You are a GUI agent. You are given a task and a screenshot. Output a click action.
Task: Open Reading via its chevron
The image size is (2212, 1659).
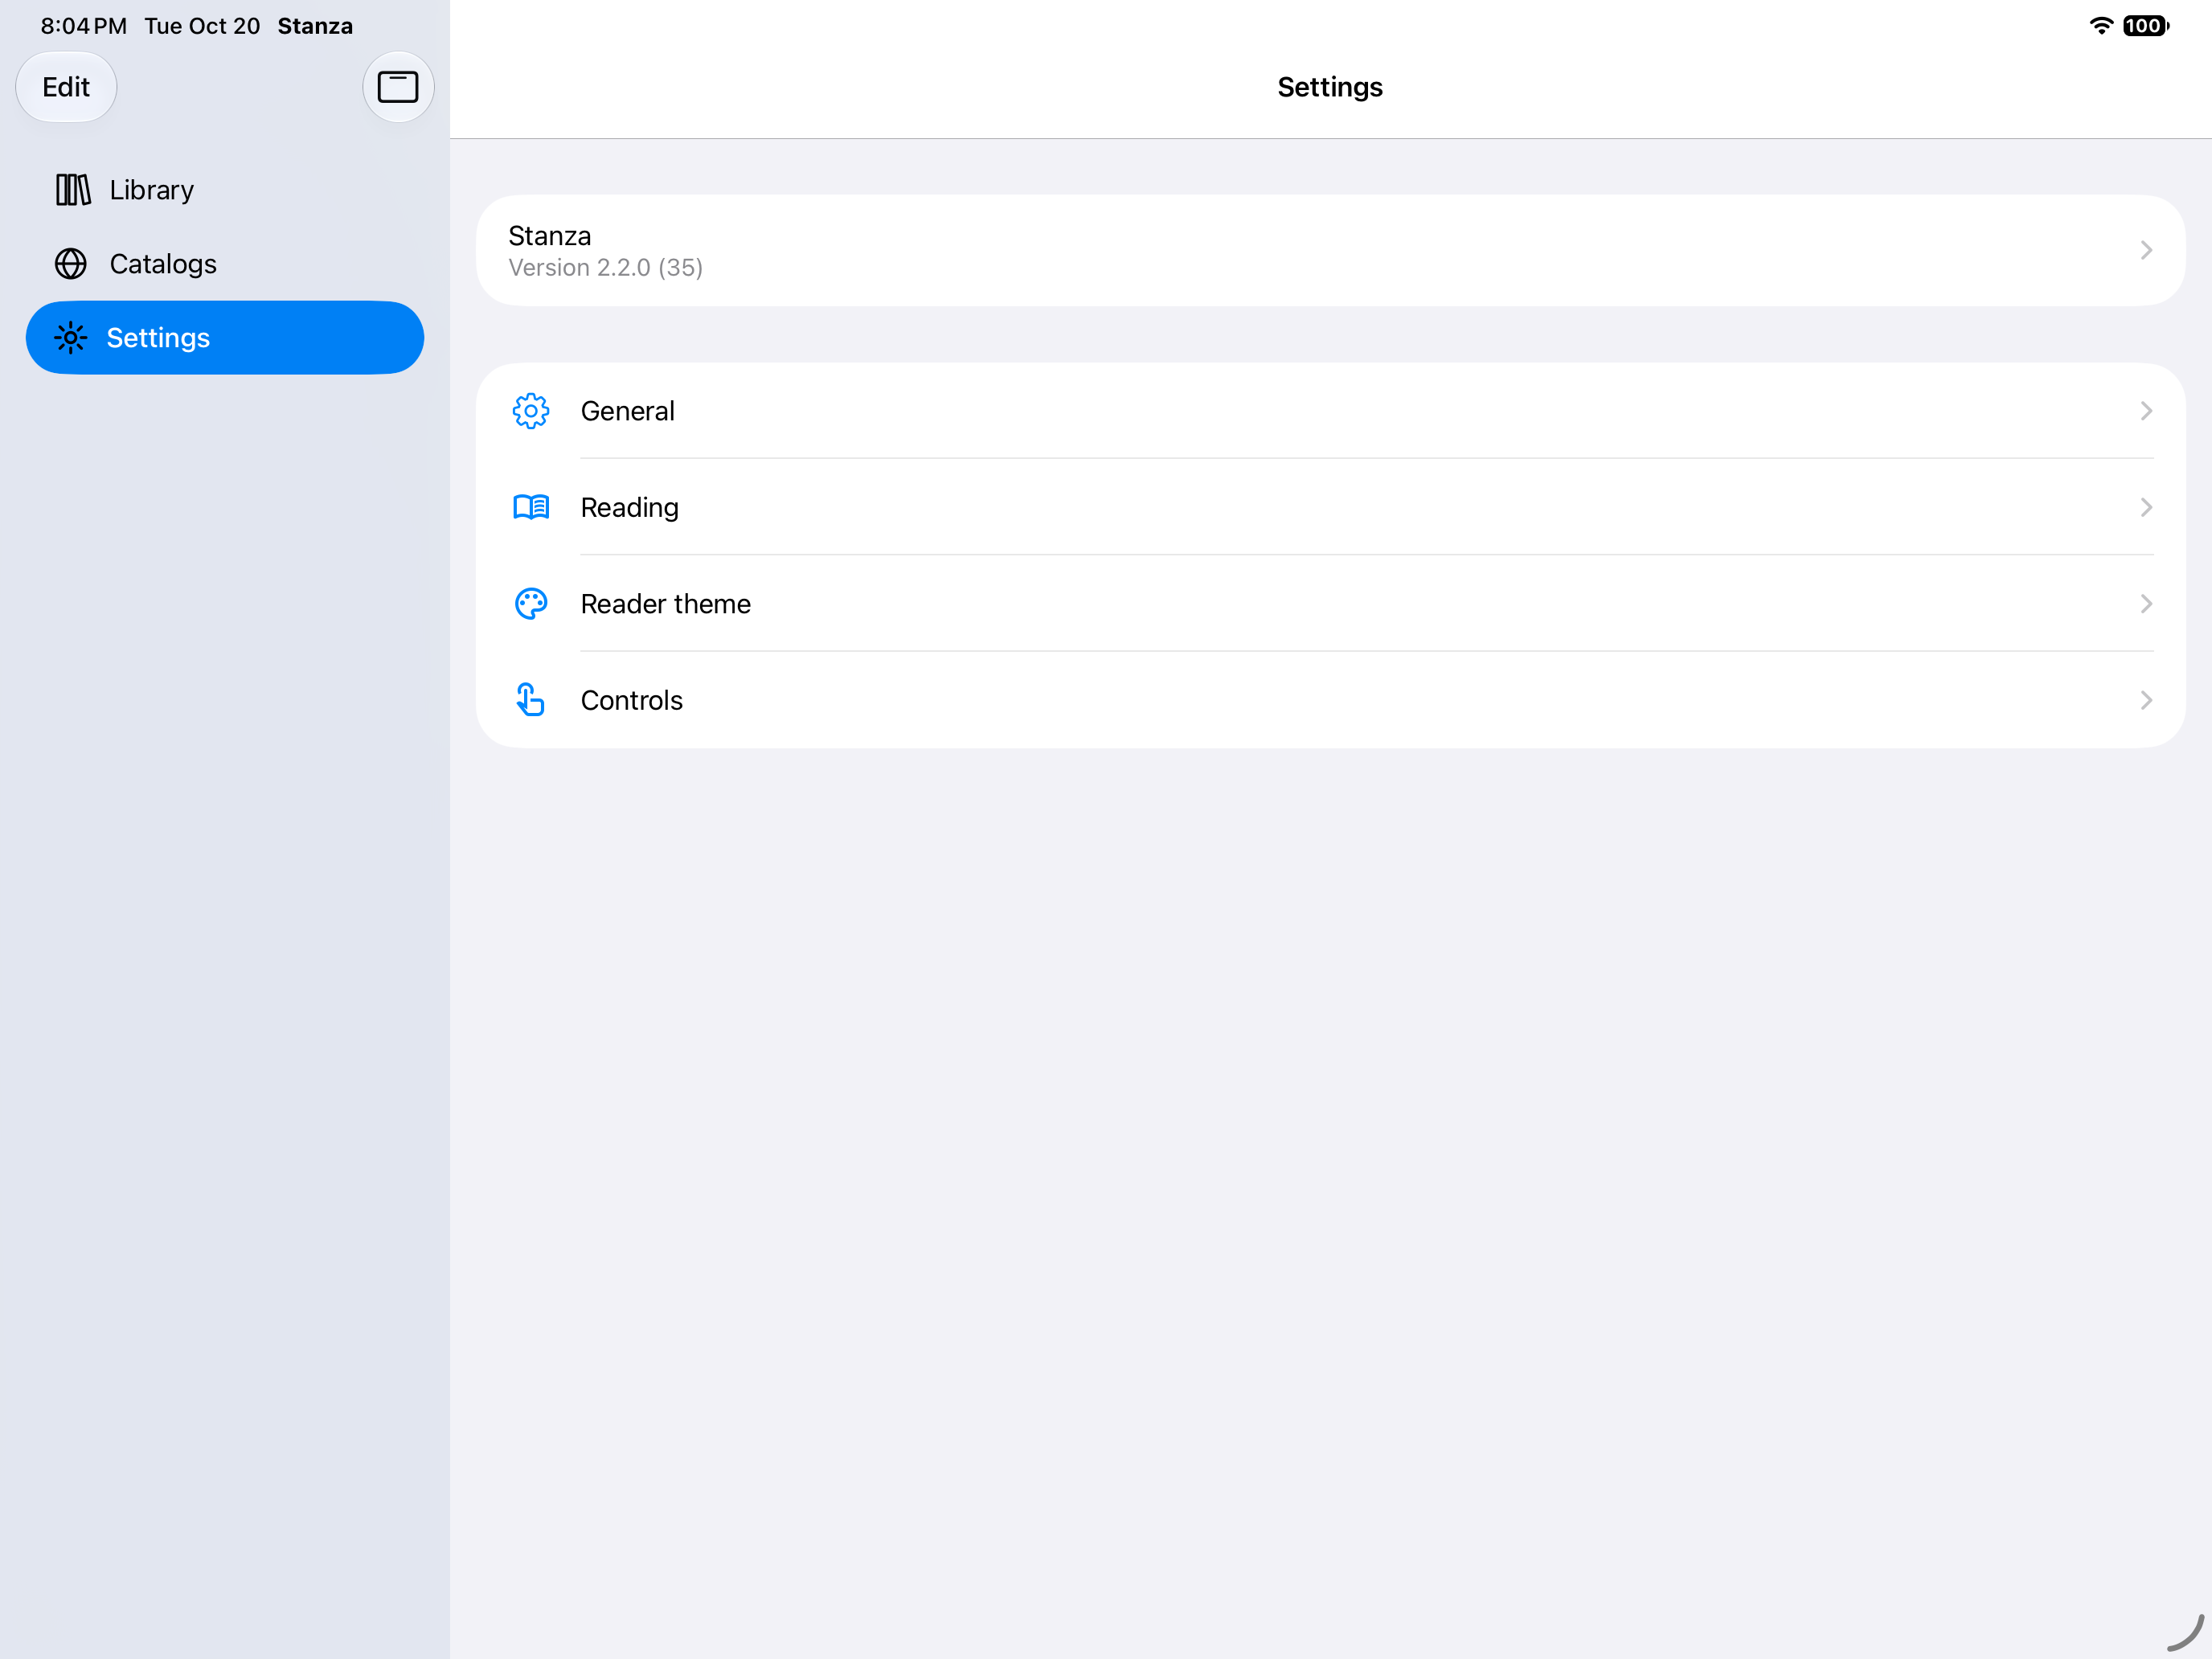[2146, 507]
